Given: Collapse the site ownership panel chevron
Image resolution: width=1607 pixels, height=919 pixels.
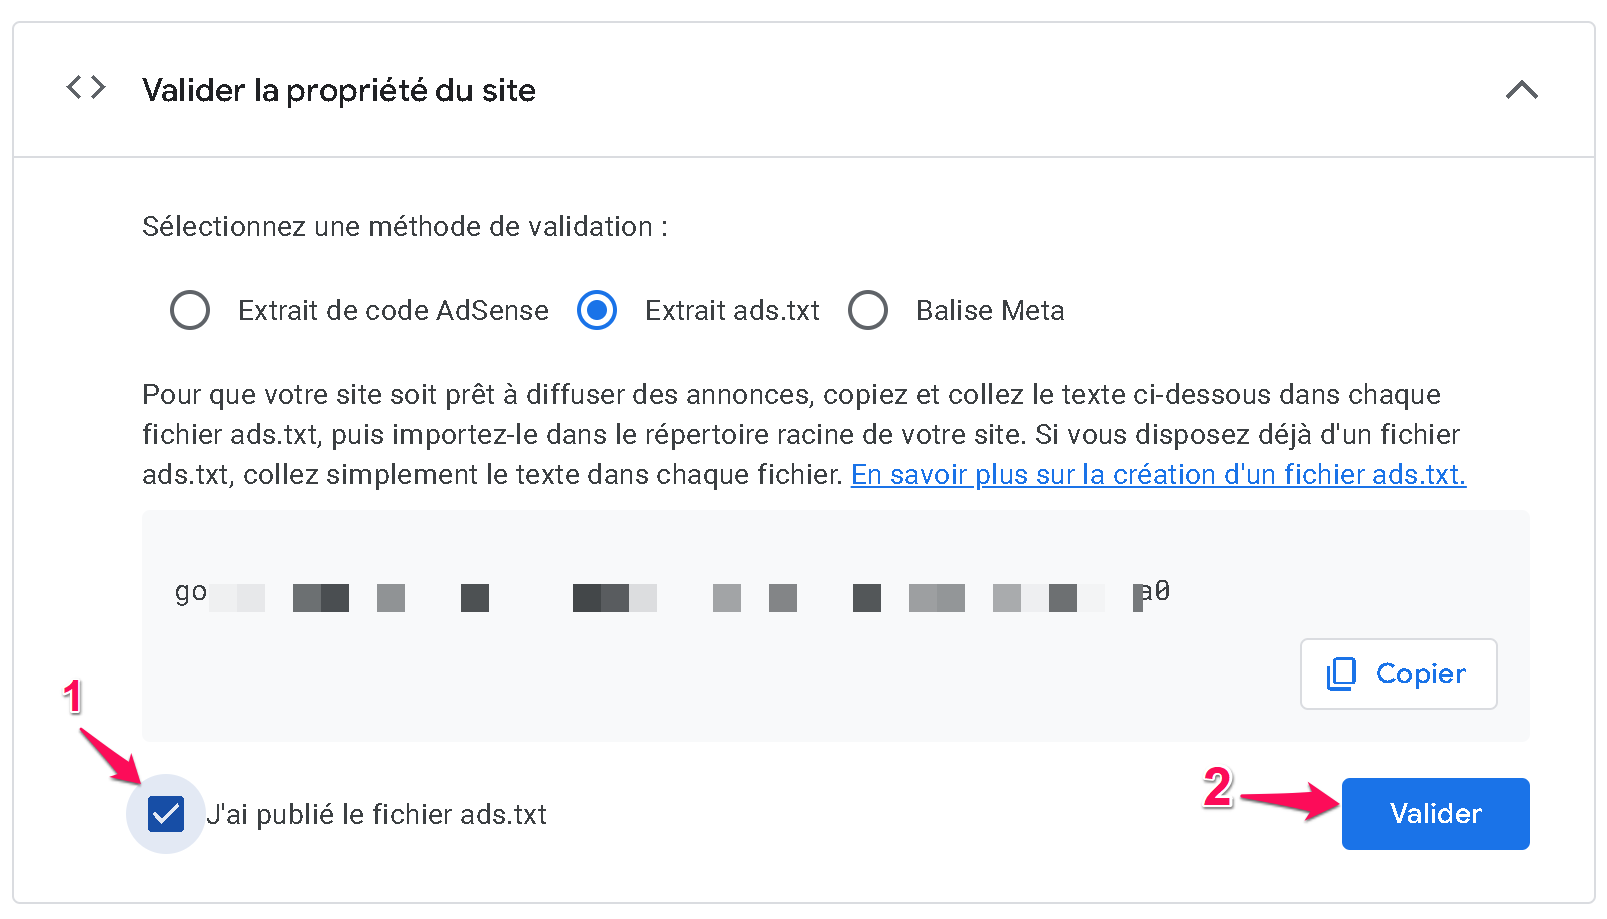Looking at the screenshot, I should click(x=1521, y=90).
